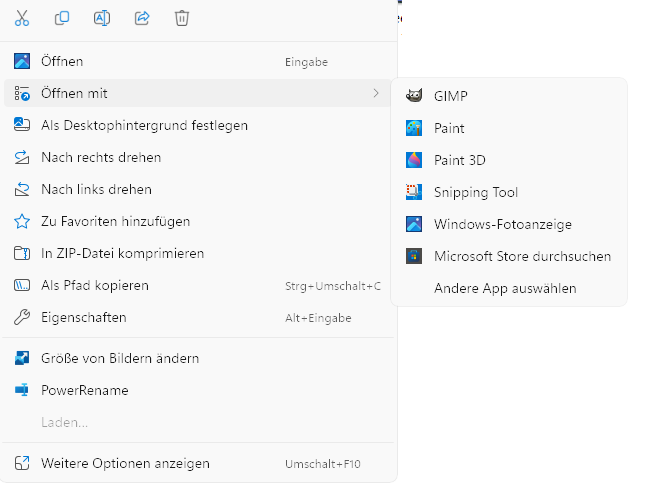Launch Paint from the Öffnen mit list

click(x=449, y=128)
